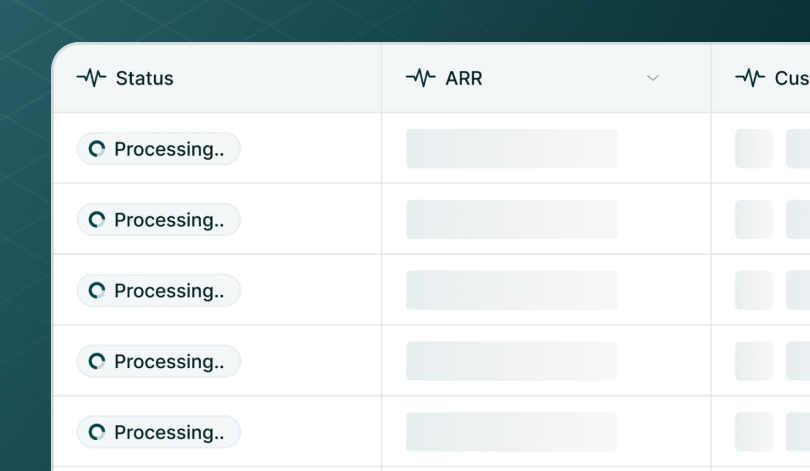This screenshot has height=471, width=810.
Task: Click the spinner icon in second Processing badge
Action: point(97,219)
